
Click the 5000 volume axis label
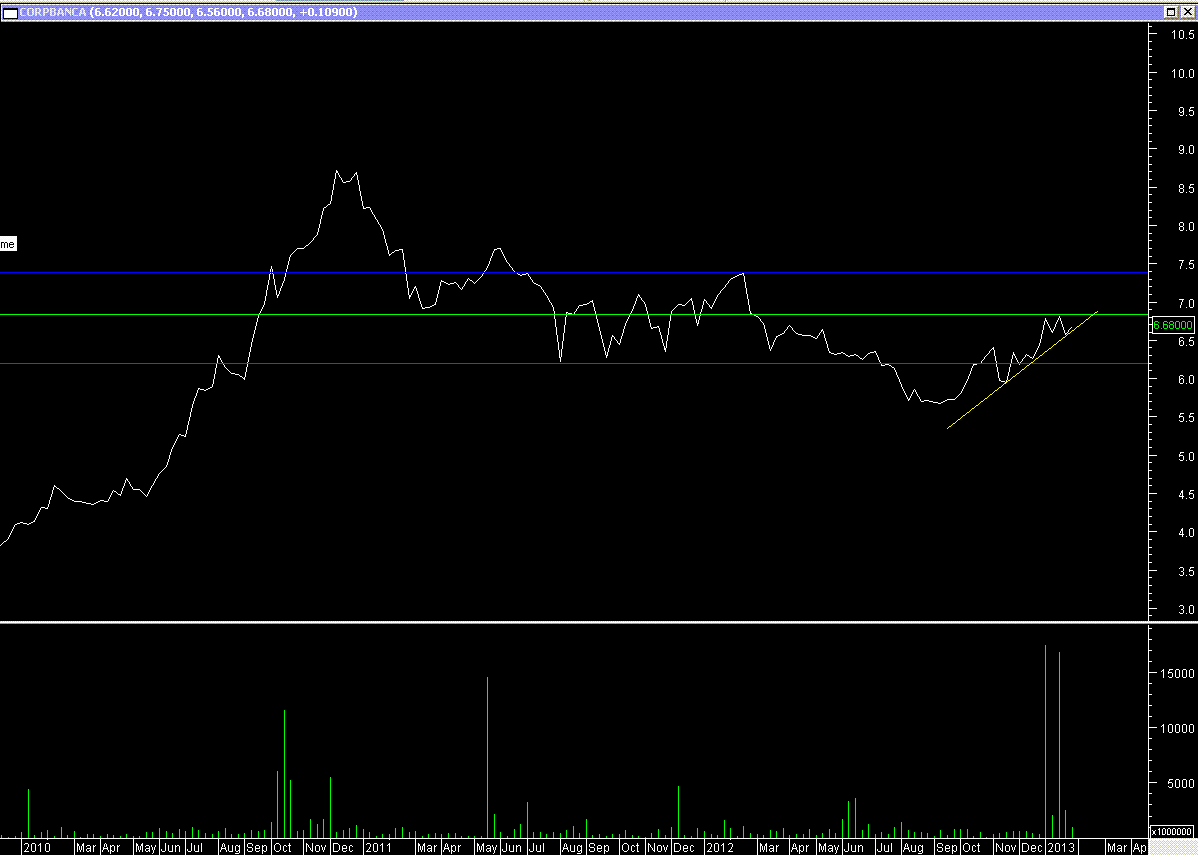(x=1182, y=784)
